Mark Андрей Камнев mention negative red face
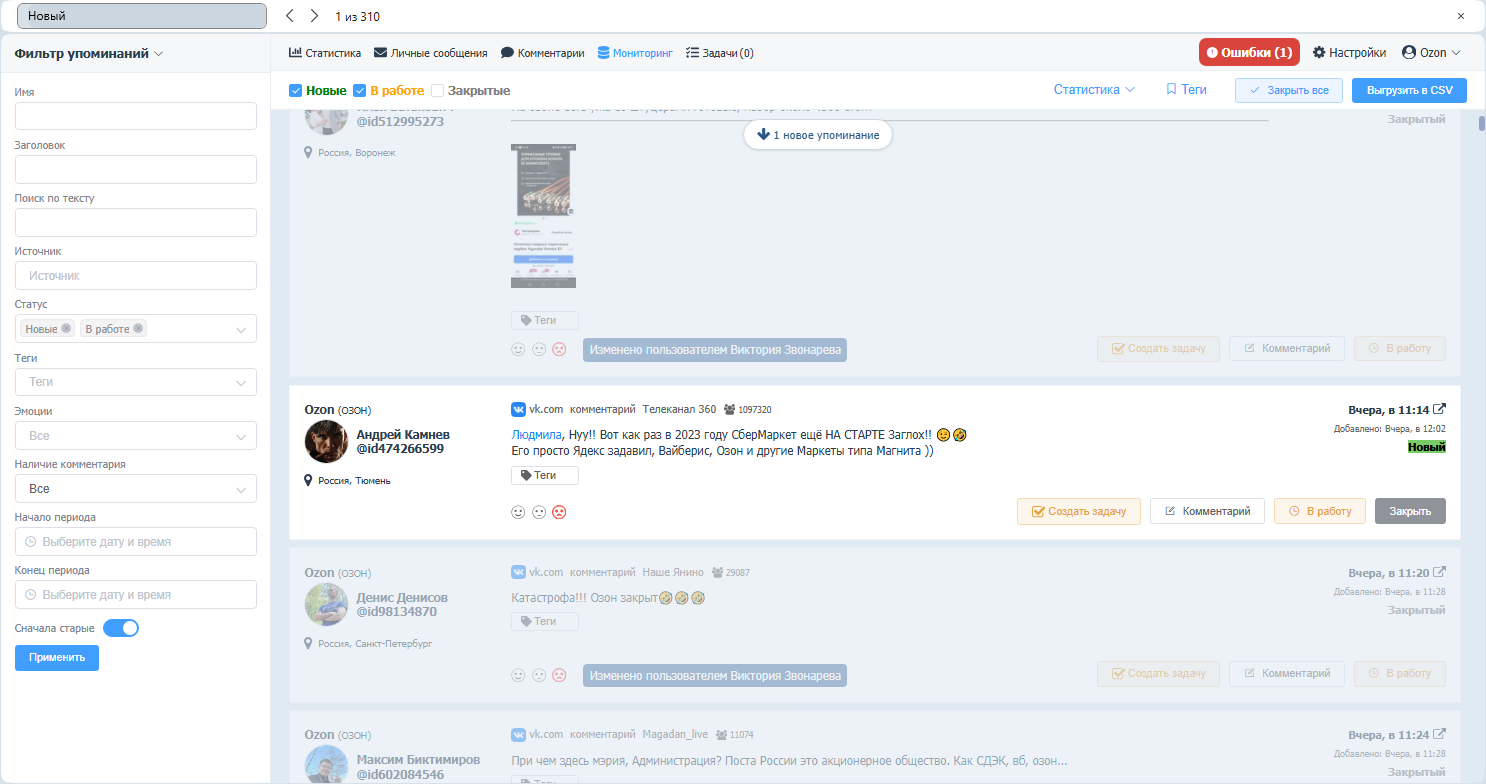Image resolution: width=1486 pixels, height=784 pixels. click(x=560, y=512)
